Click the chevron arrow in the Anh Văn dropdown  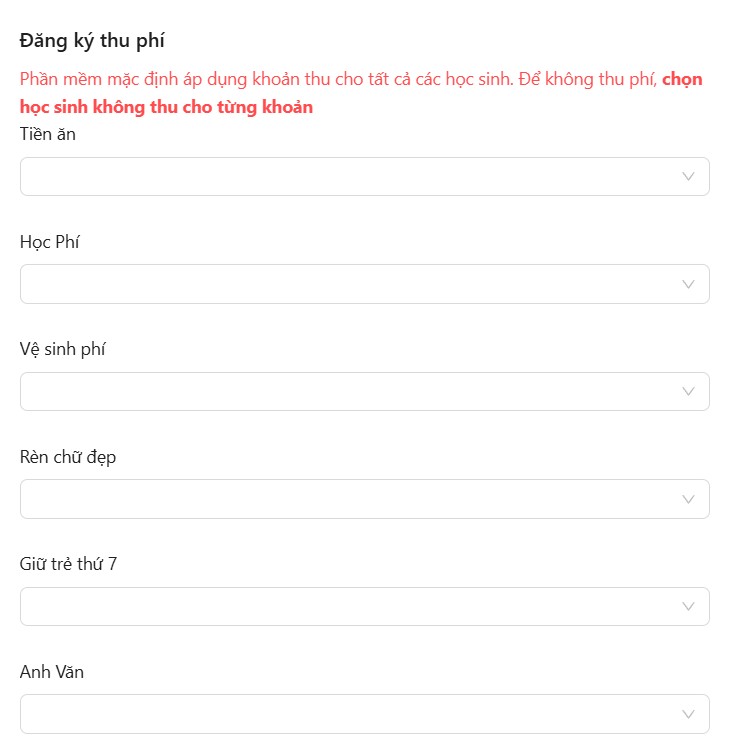(x=688, y=714)
